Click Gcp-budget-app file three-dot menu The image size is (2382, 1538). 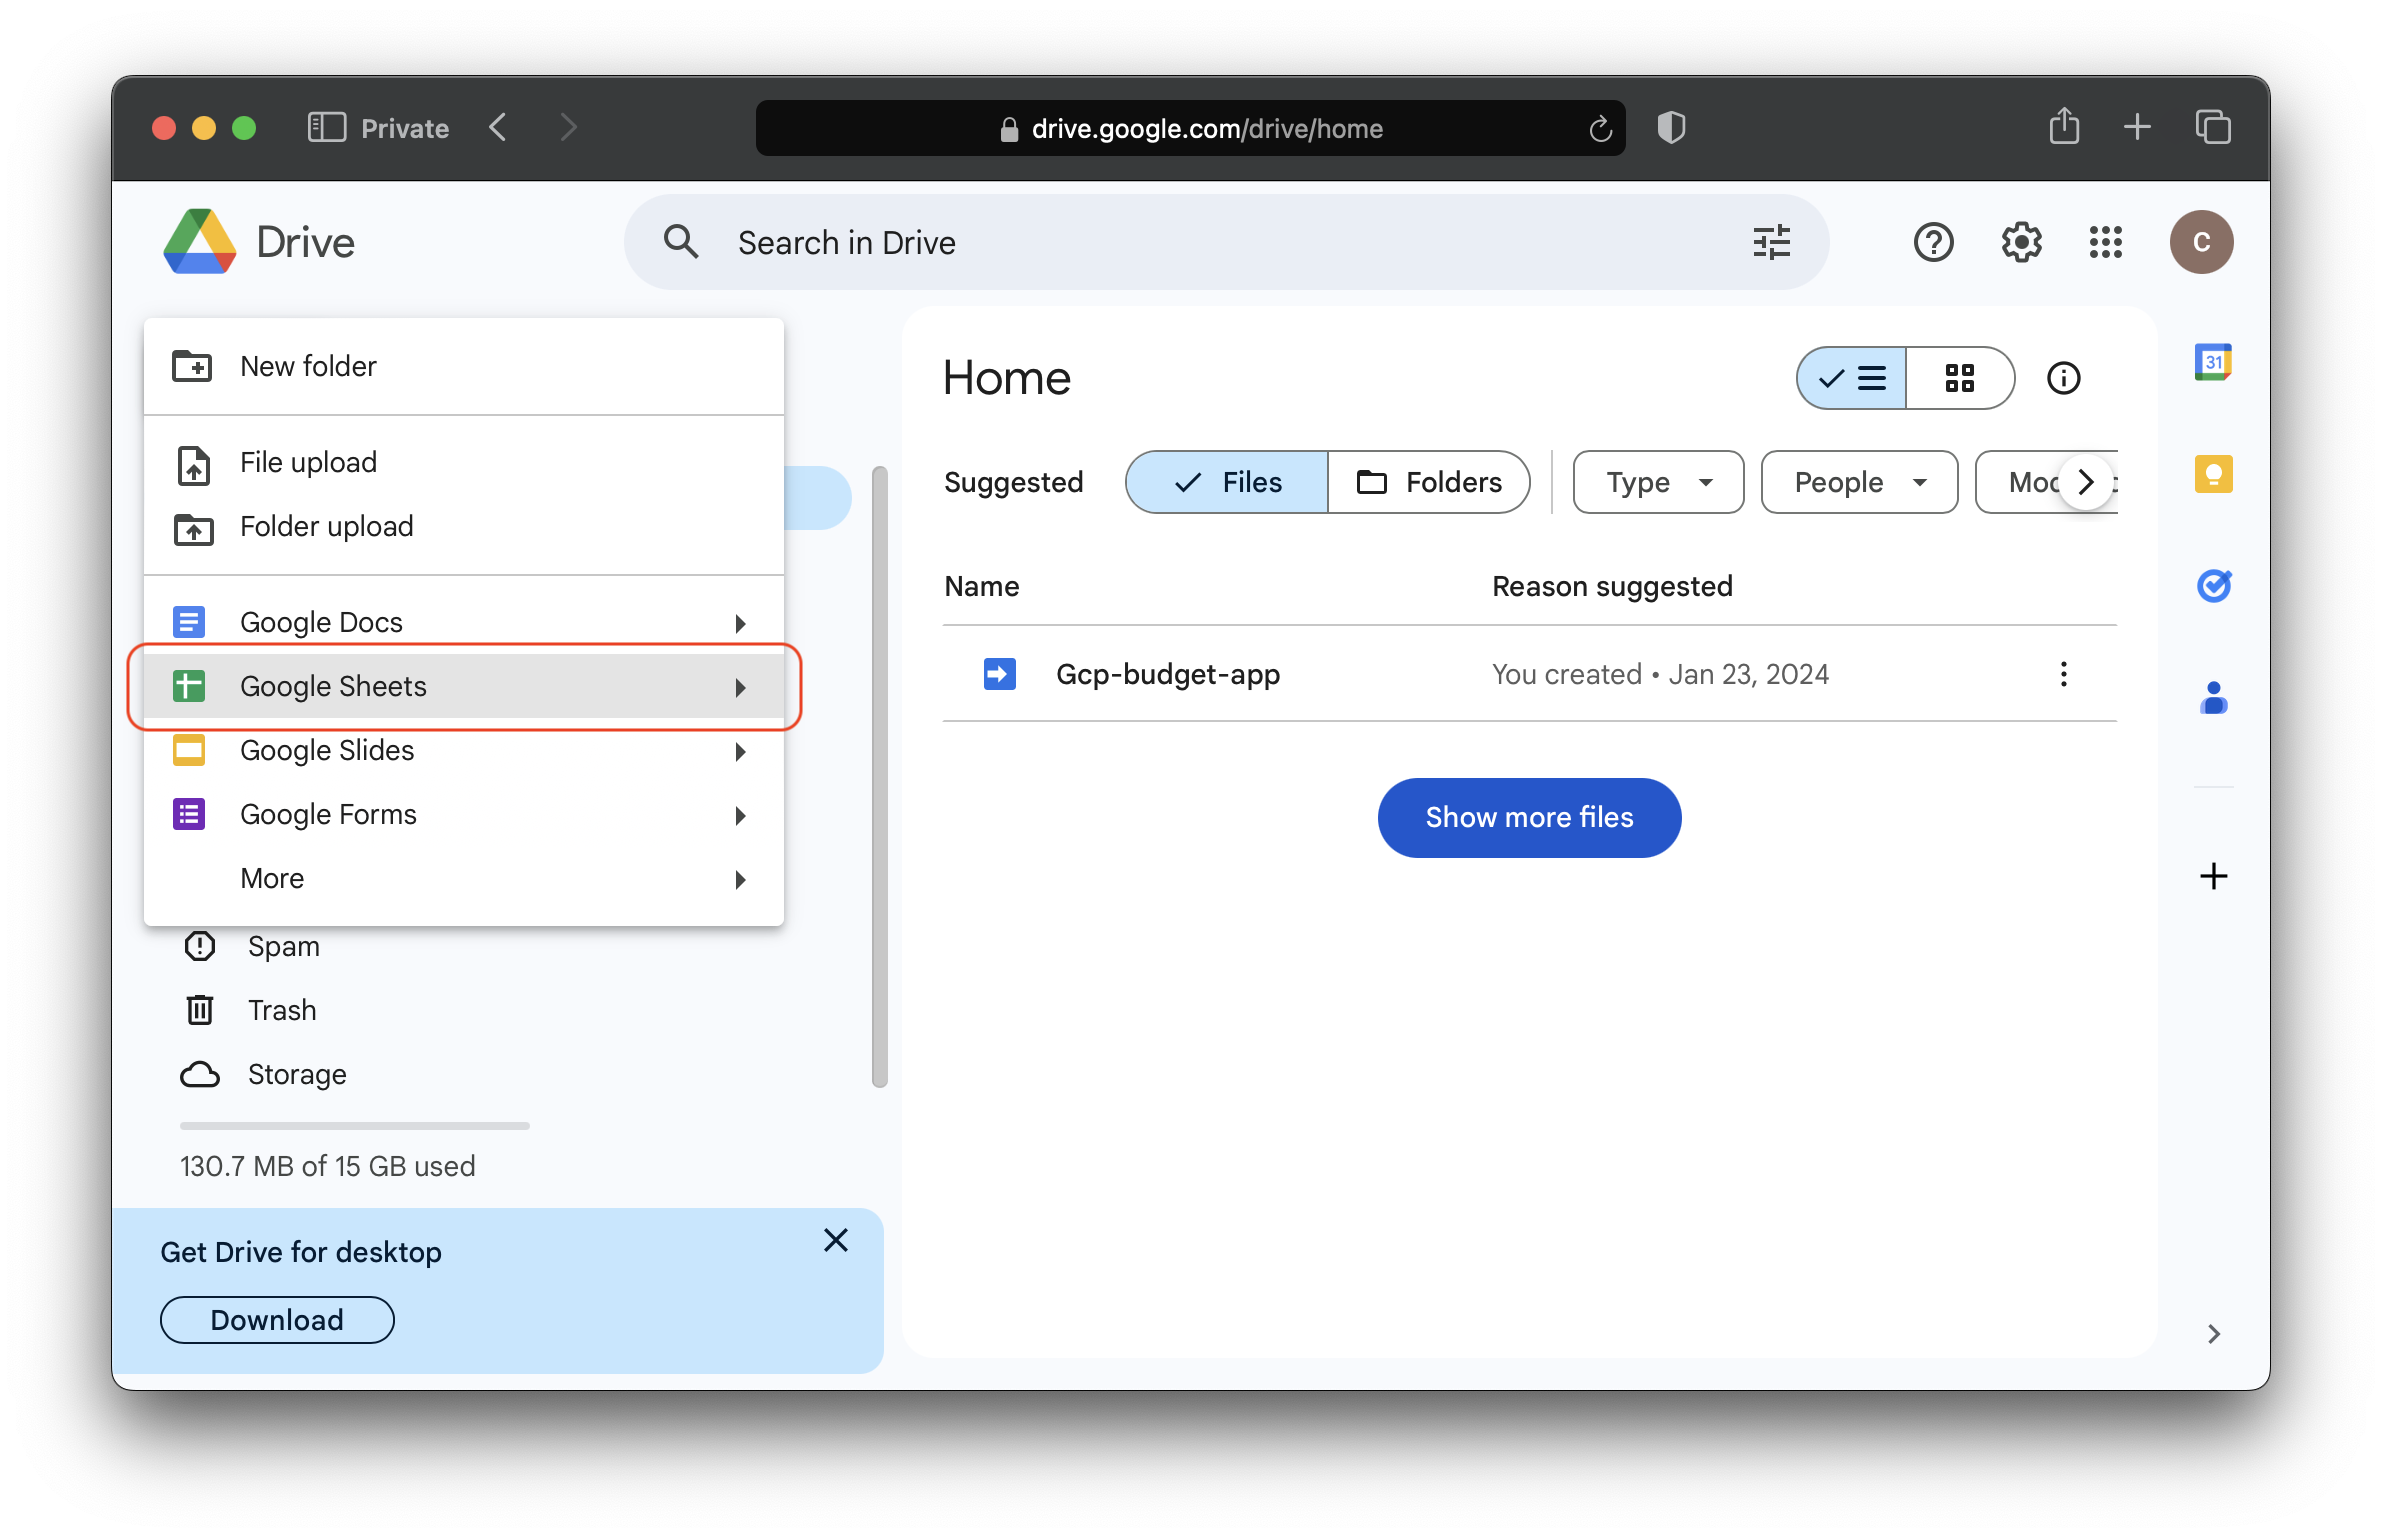pos(2064,675)
